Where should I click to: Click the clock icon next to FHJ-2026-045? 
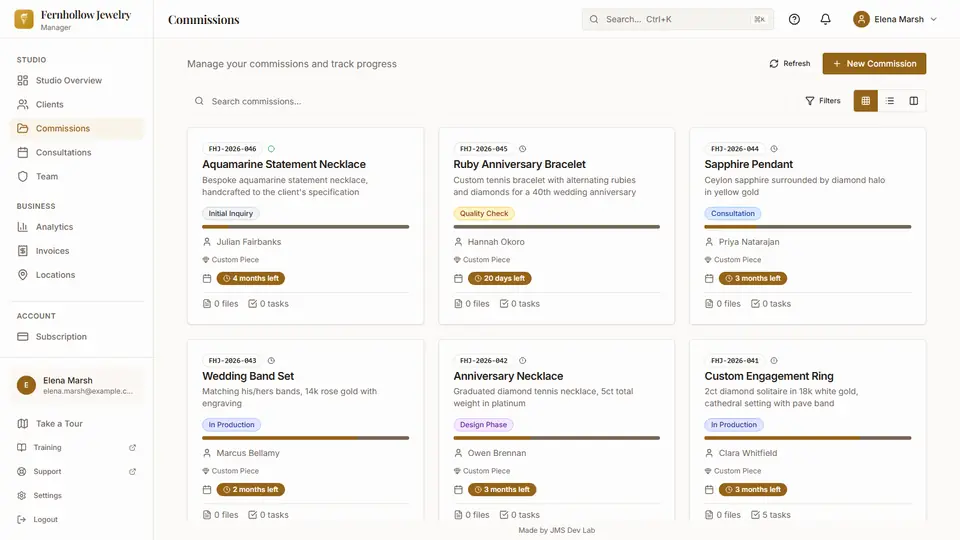(x=522, y=149)
